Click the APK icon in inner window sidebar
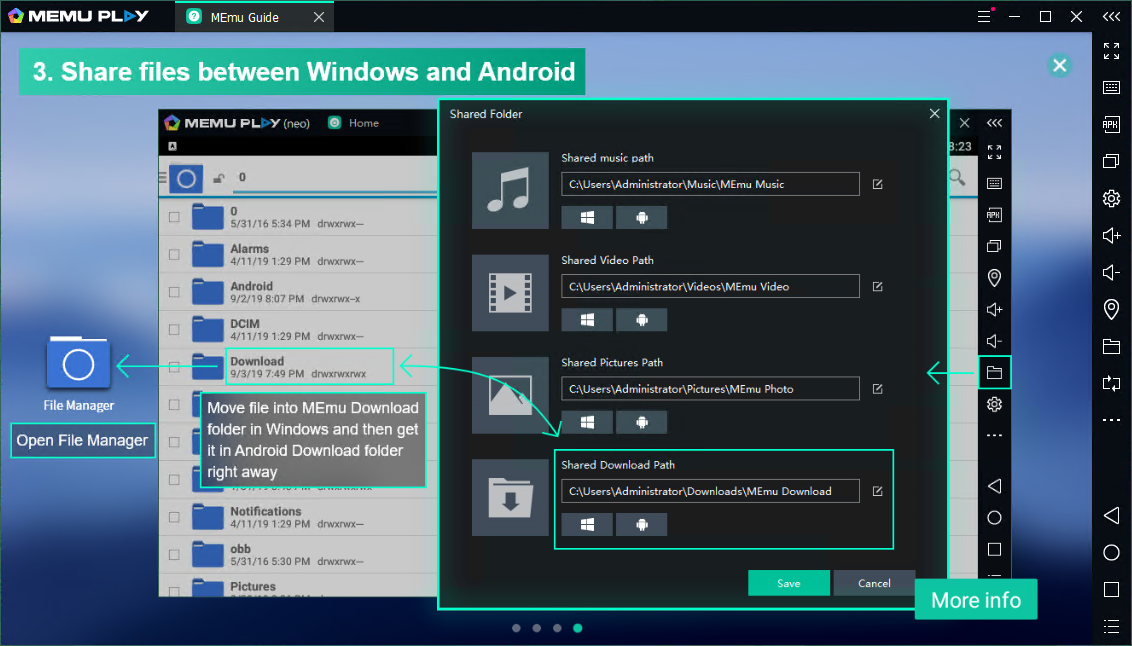 point(994,214)
